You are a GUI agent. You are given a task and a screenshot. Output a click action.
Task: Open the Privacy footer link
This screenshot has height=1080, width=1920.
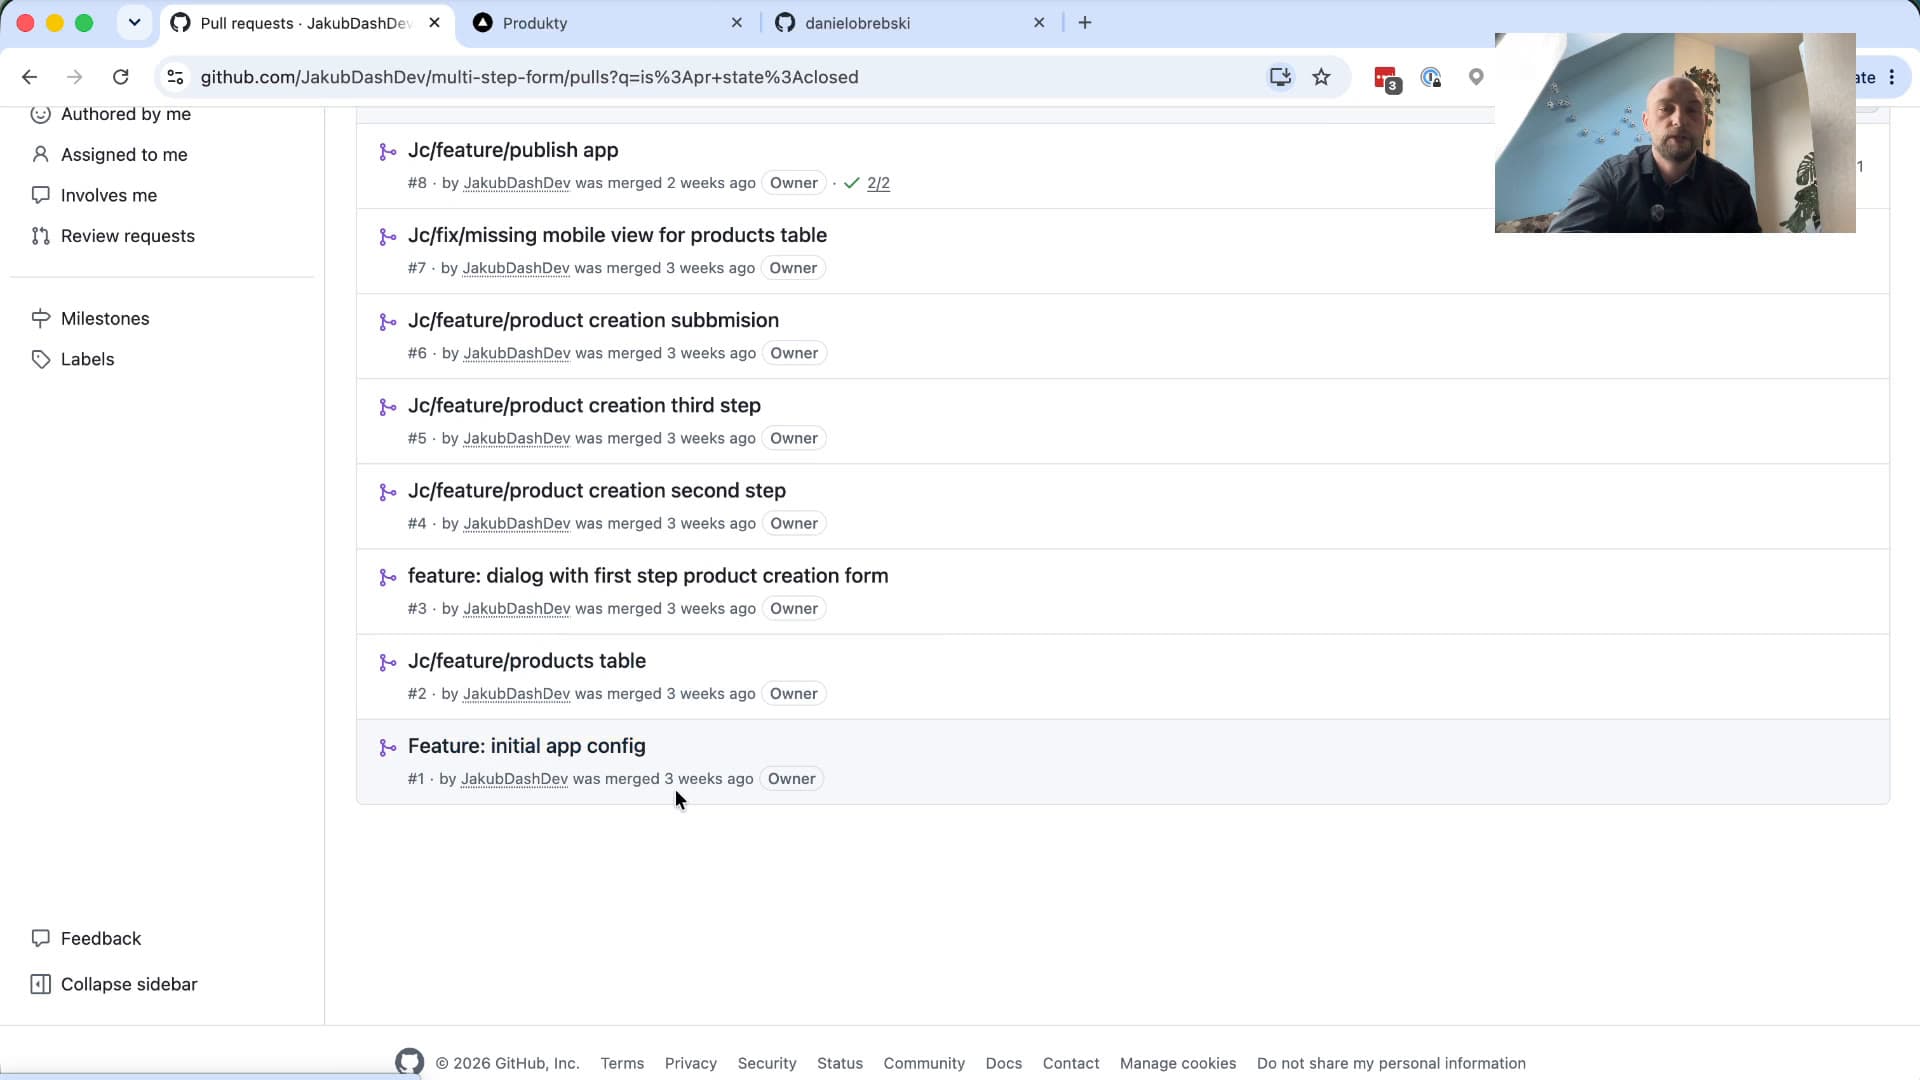(x=691, y=1063)
